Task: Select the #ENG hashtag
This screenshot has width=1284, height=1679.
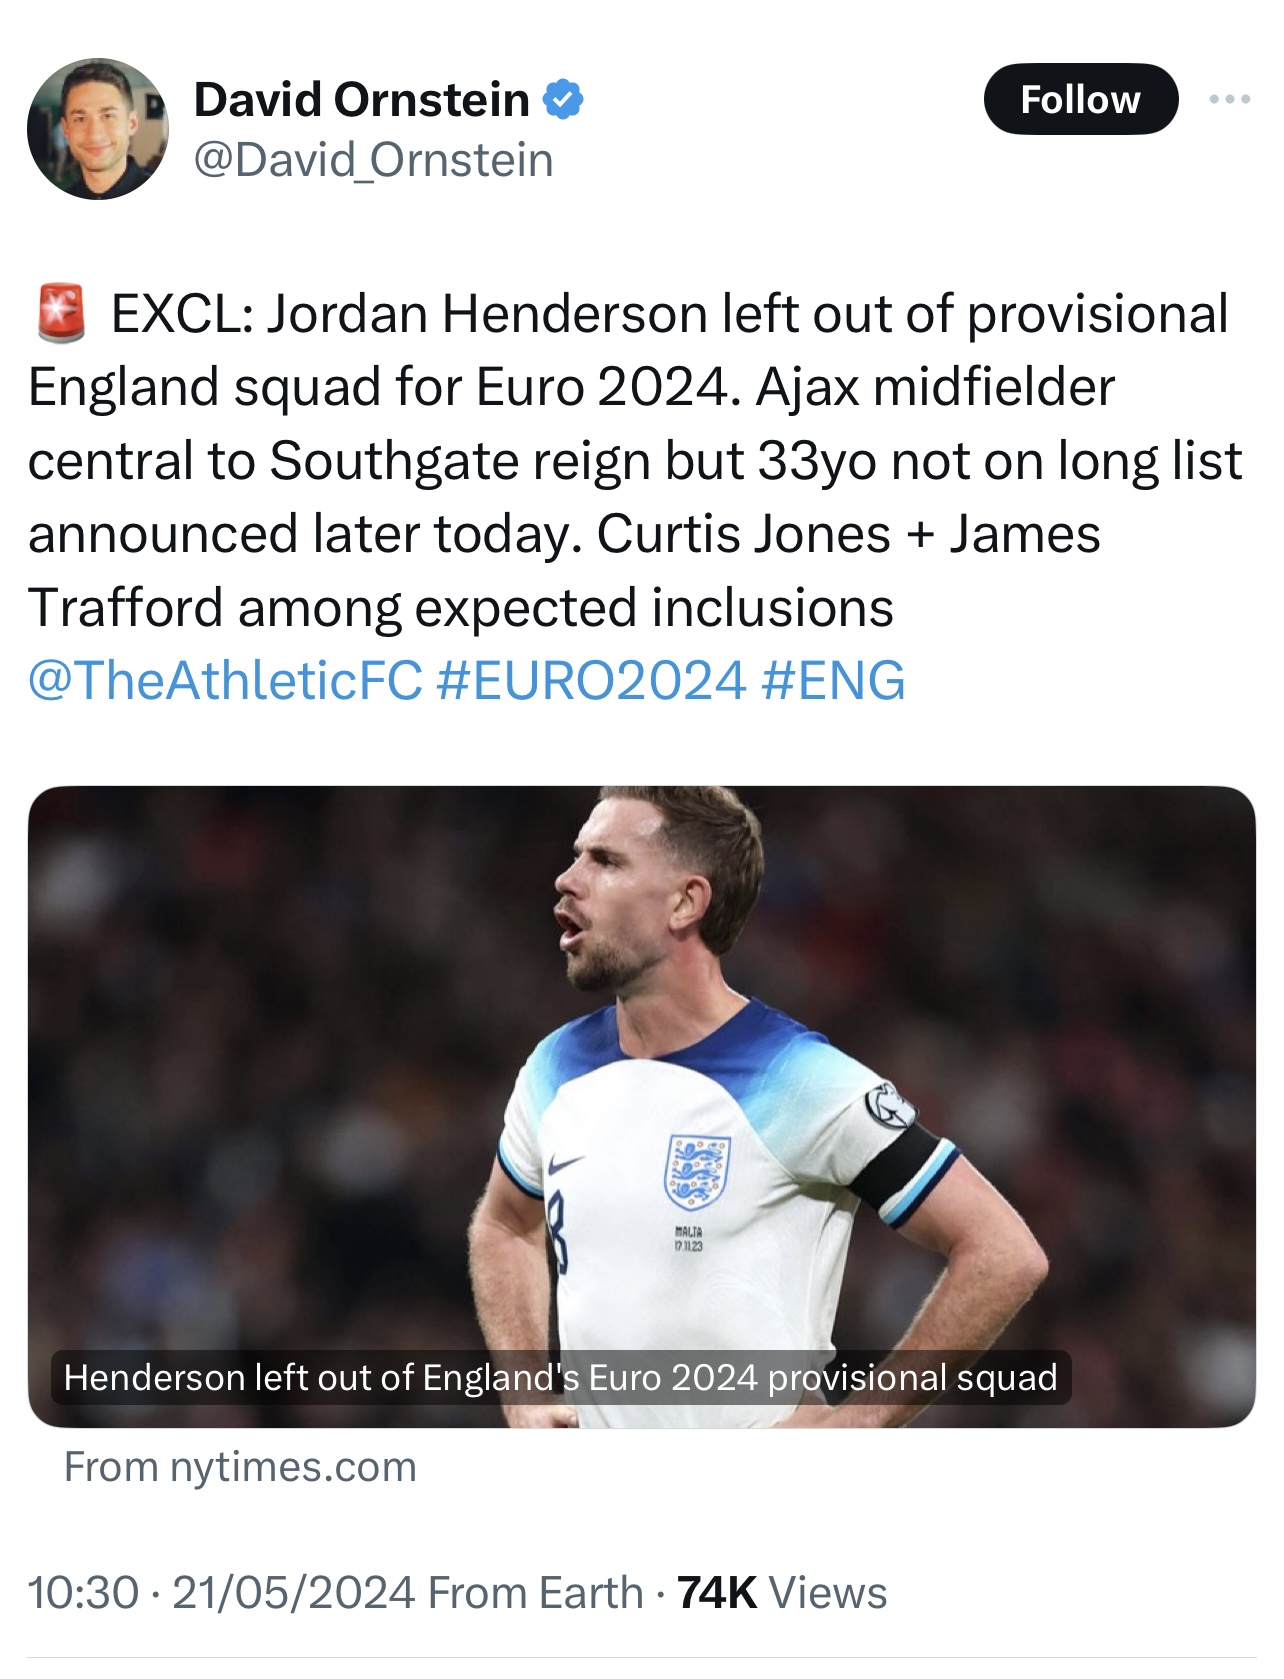Action: (833, 680)
